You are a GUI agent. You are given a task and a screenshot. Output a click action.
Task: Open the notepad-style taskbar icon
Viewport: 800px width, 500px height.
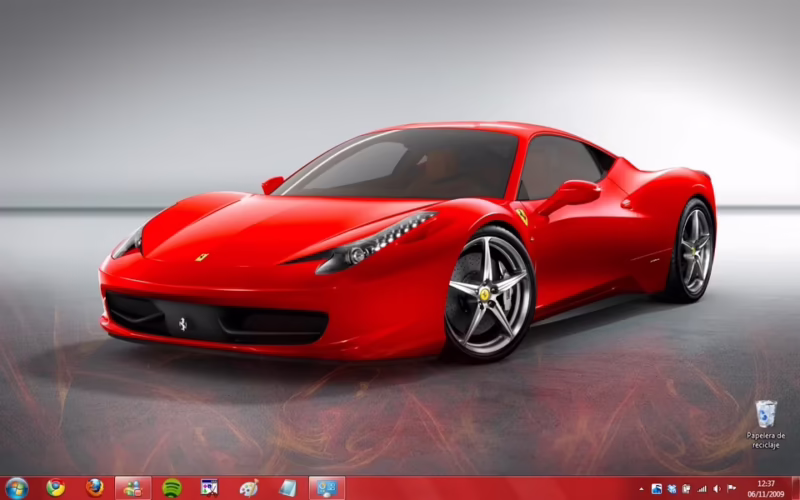(288, 487)
